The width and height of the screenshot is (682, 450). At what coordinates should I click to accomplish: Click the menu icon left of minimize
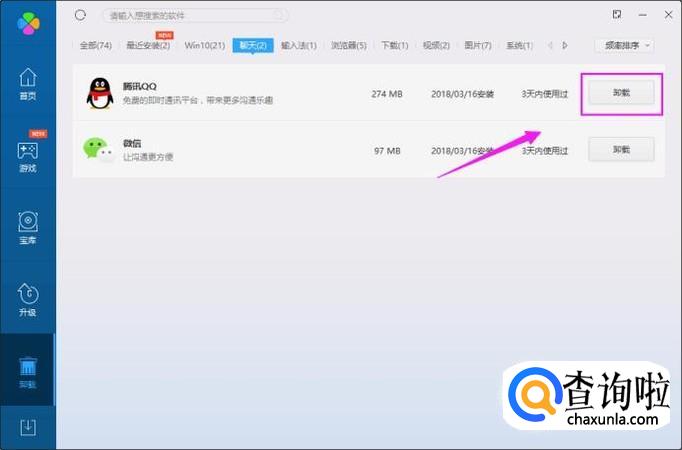[617, 15]
